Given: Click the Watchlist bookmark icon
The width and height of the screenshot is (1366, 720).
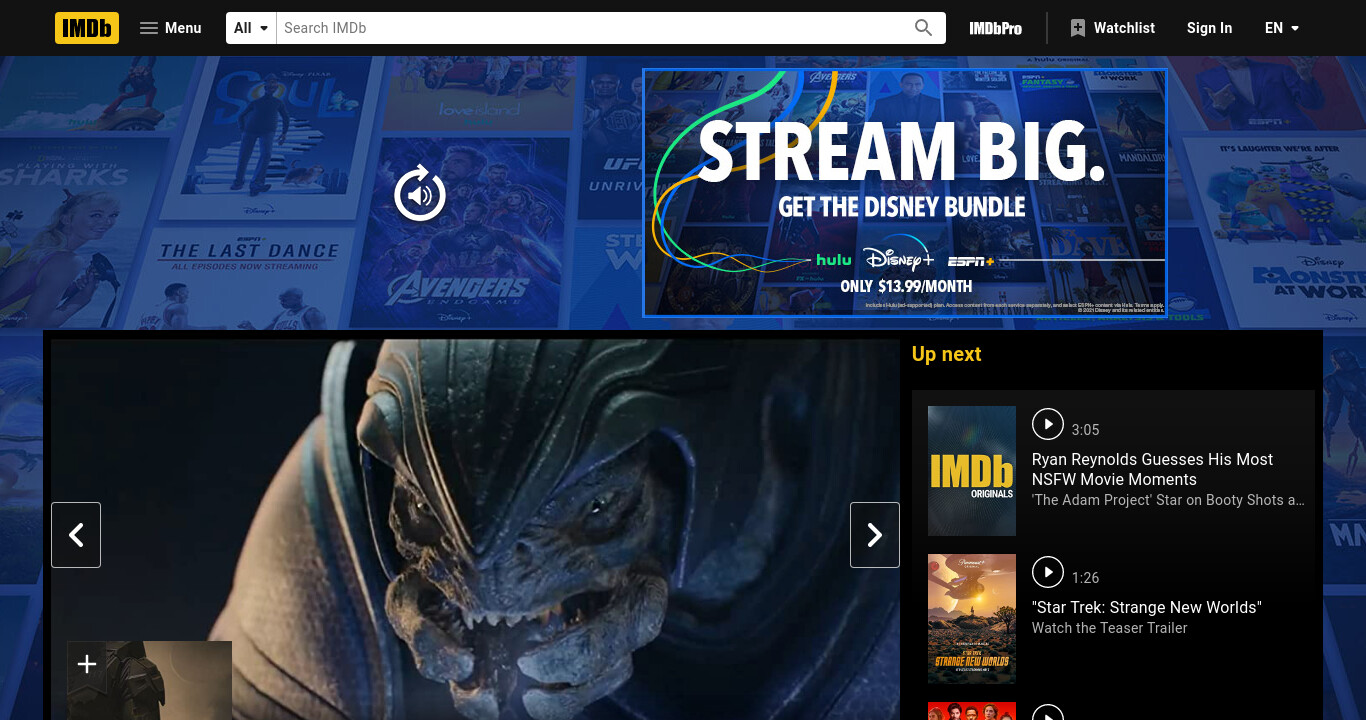Looking at the screenshot, I should (x=1077, y=28).
